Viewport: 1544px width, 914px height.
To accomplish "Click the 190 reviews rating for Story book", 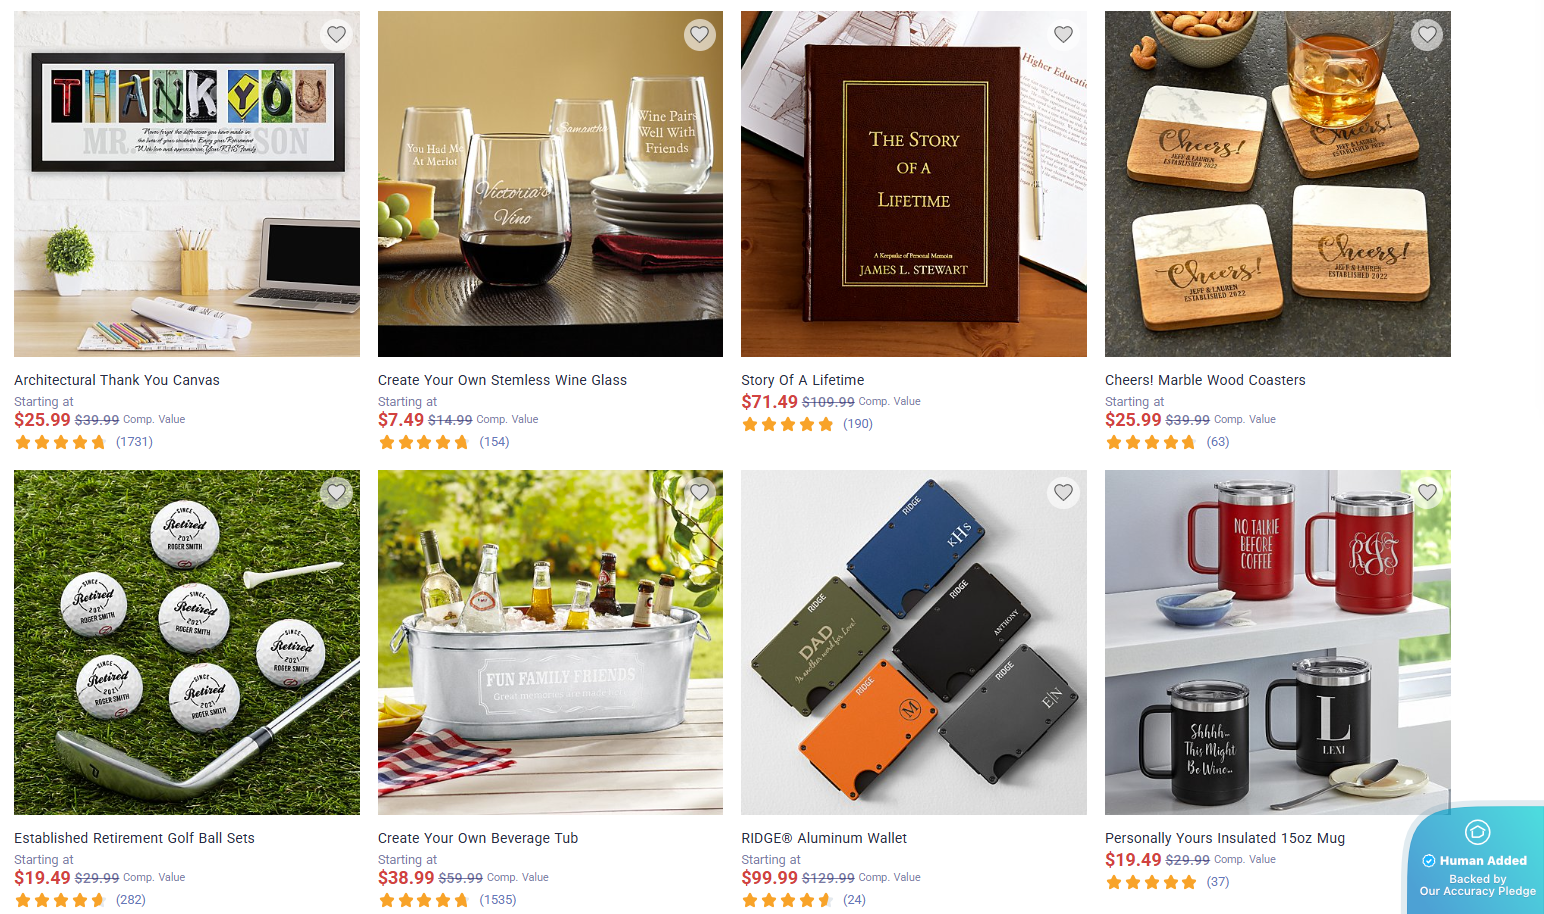I will (x=807, y=424).
